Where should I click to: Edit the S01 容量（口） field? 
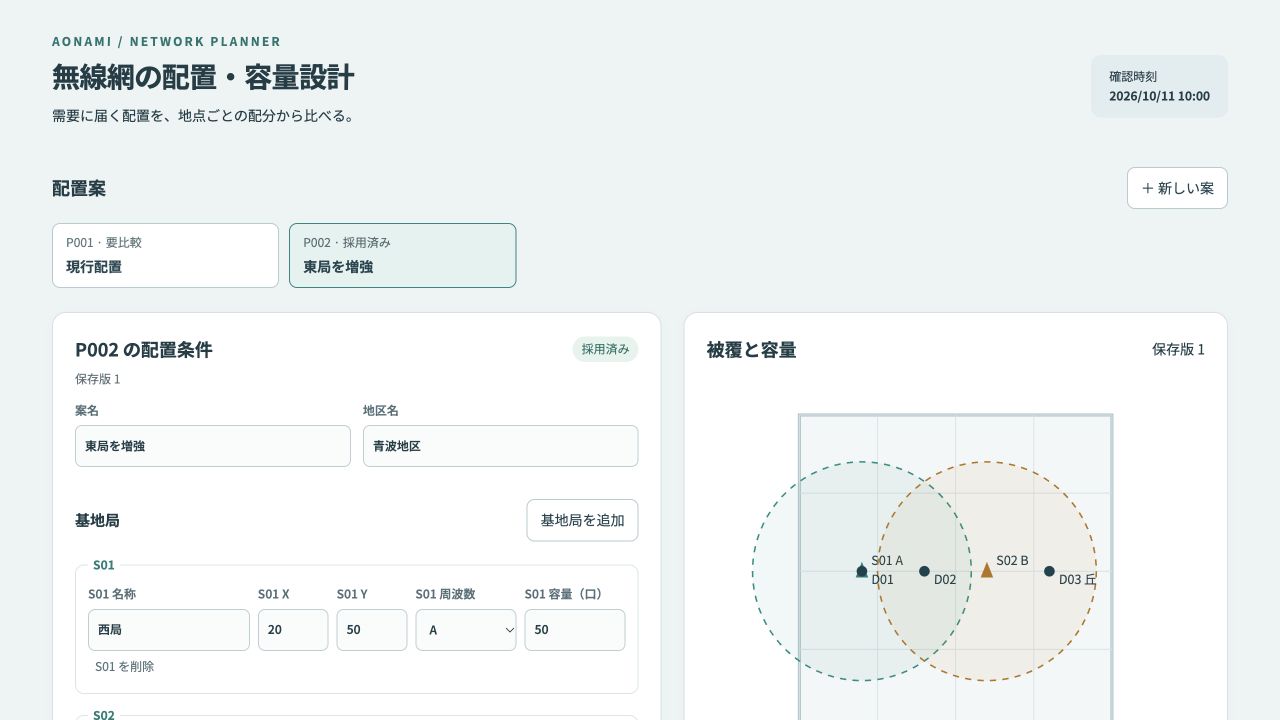pyautogui.click(x=575, y=630)
